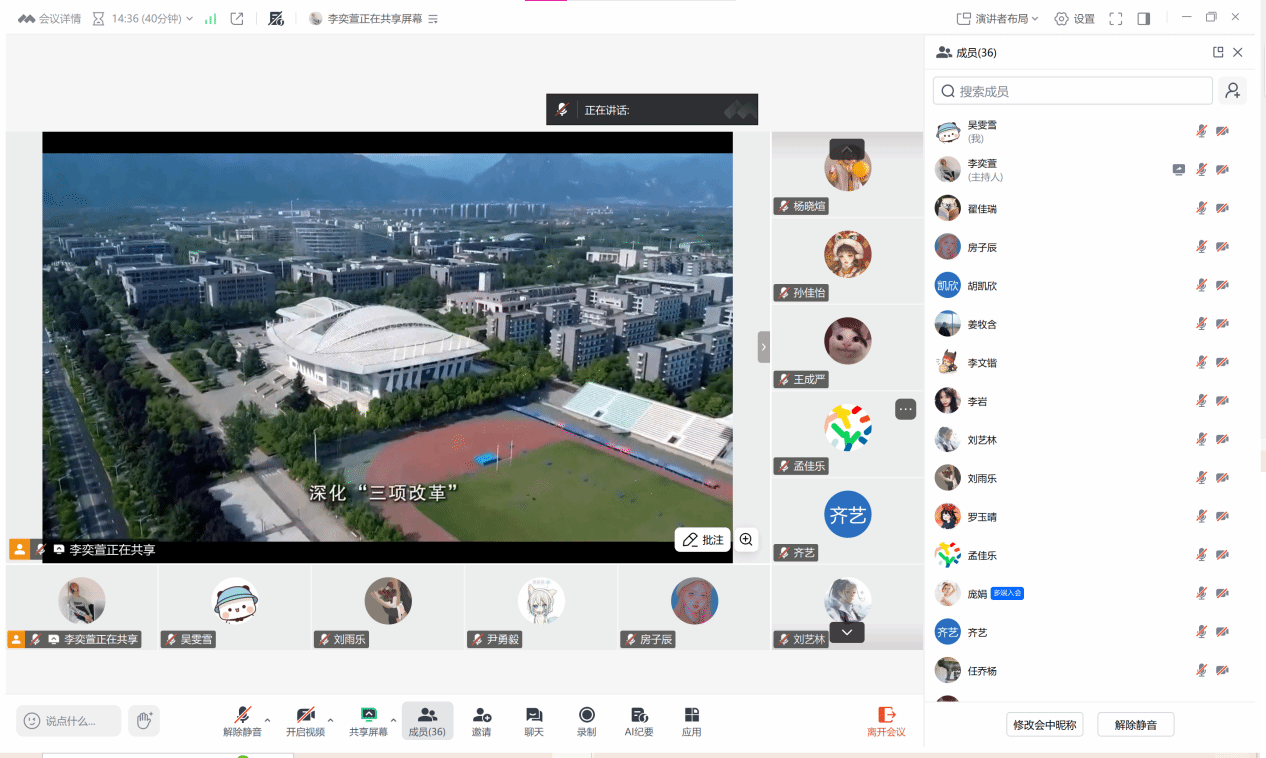Open the 应用 apps icon
Screen dimensions: 1266x758
(x=691, y=720)
